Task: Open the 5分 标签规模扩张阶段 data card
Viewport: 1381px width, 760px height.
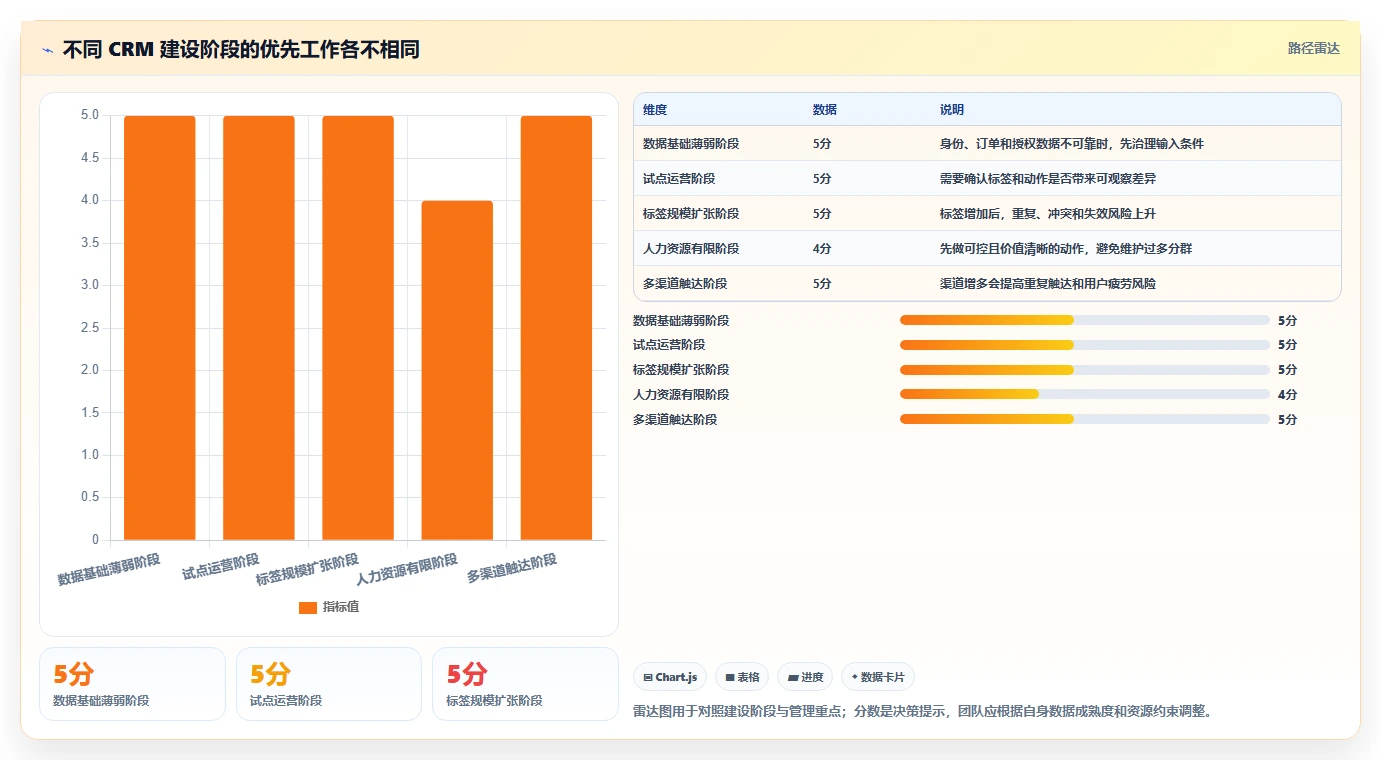Action: click(x=526, y=684)
